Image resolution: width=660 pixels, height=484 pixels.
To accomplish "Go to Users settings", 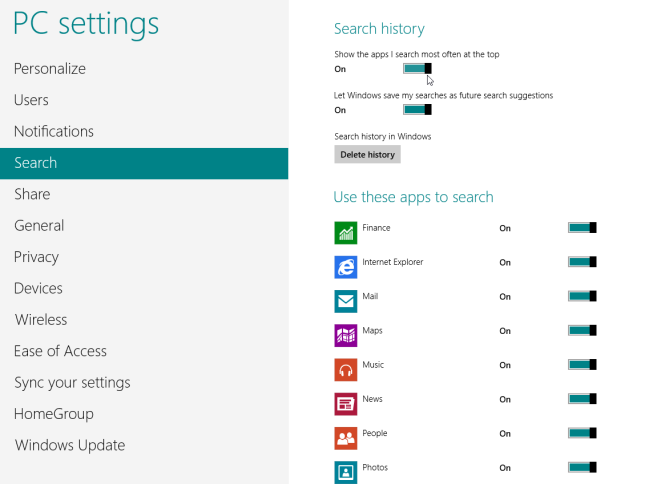I will click(x=144, y=100).
